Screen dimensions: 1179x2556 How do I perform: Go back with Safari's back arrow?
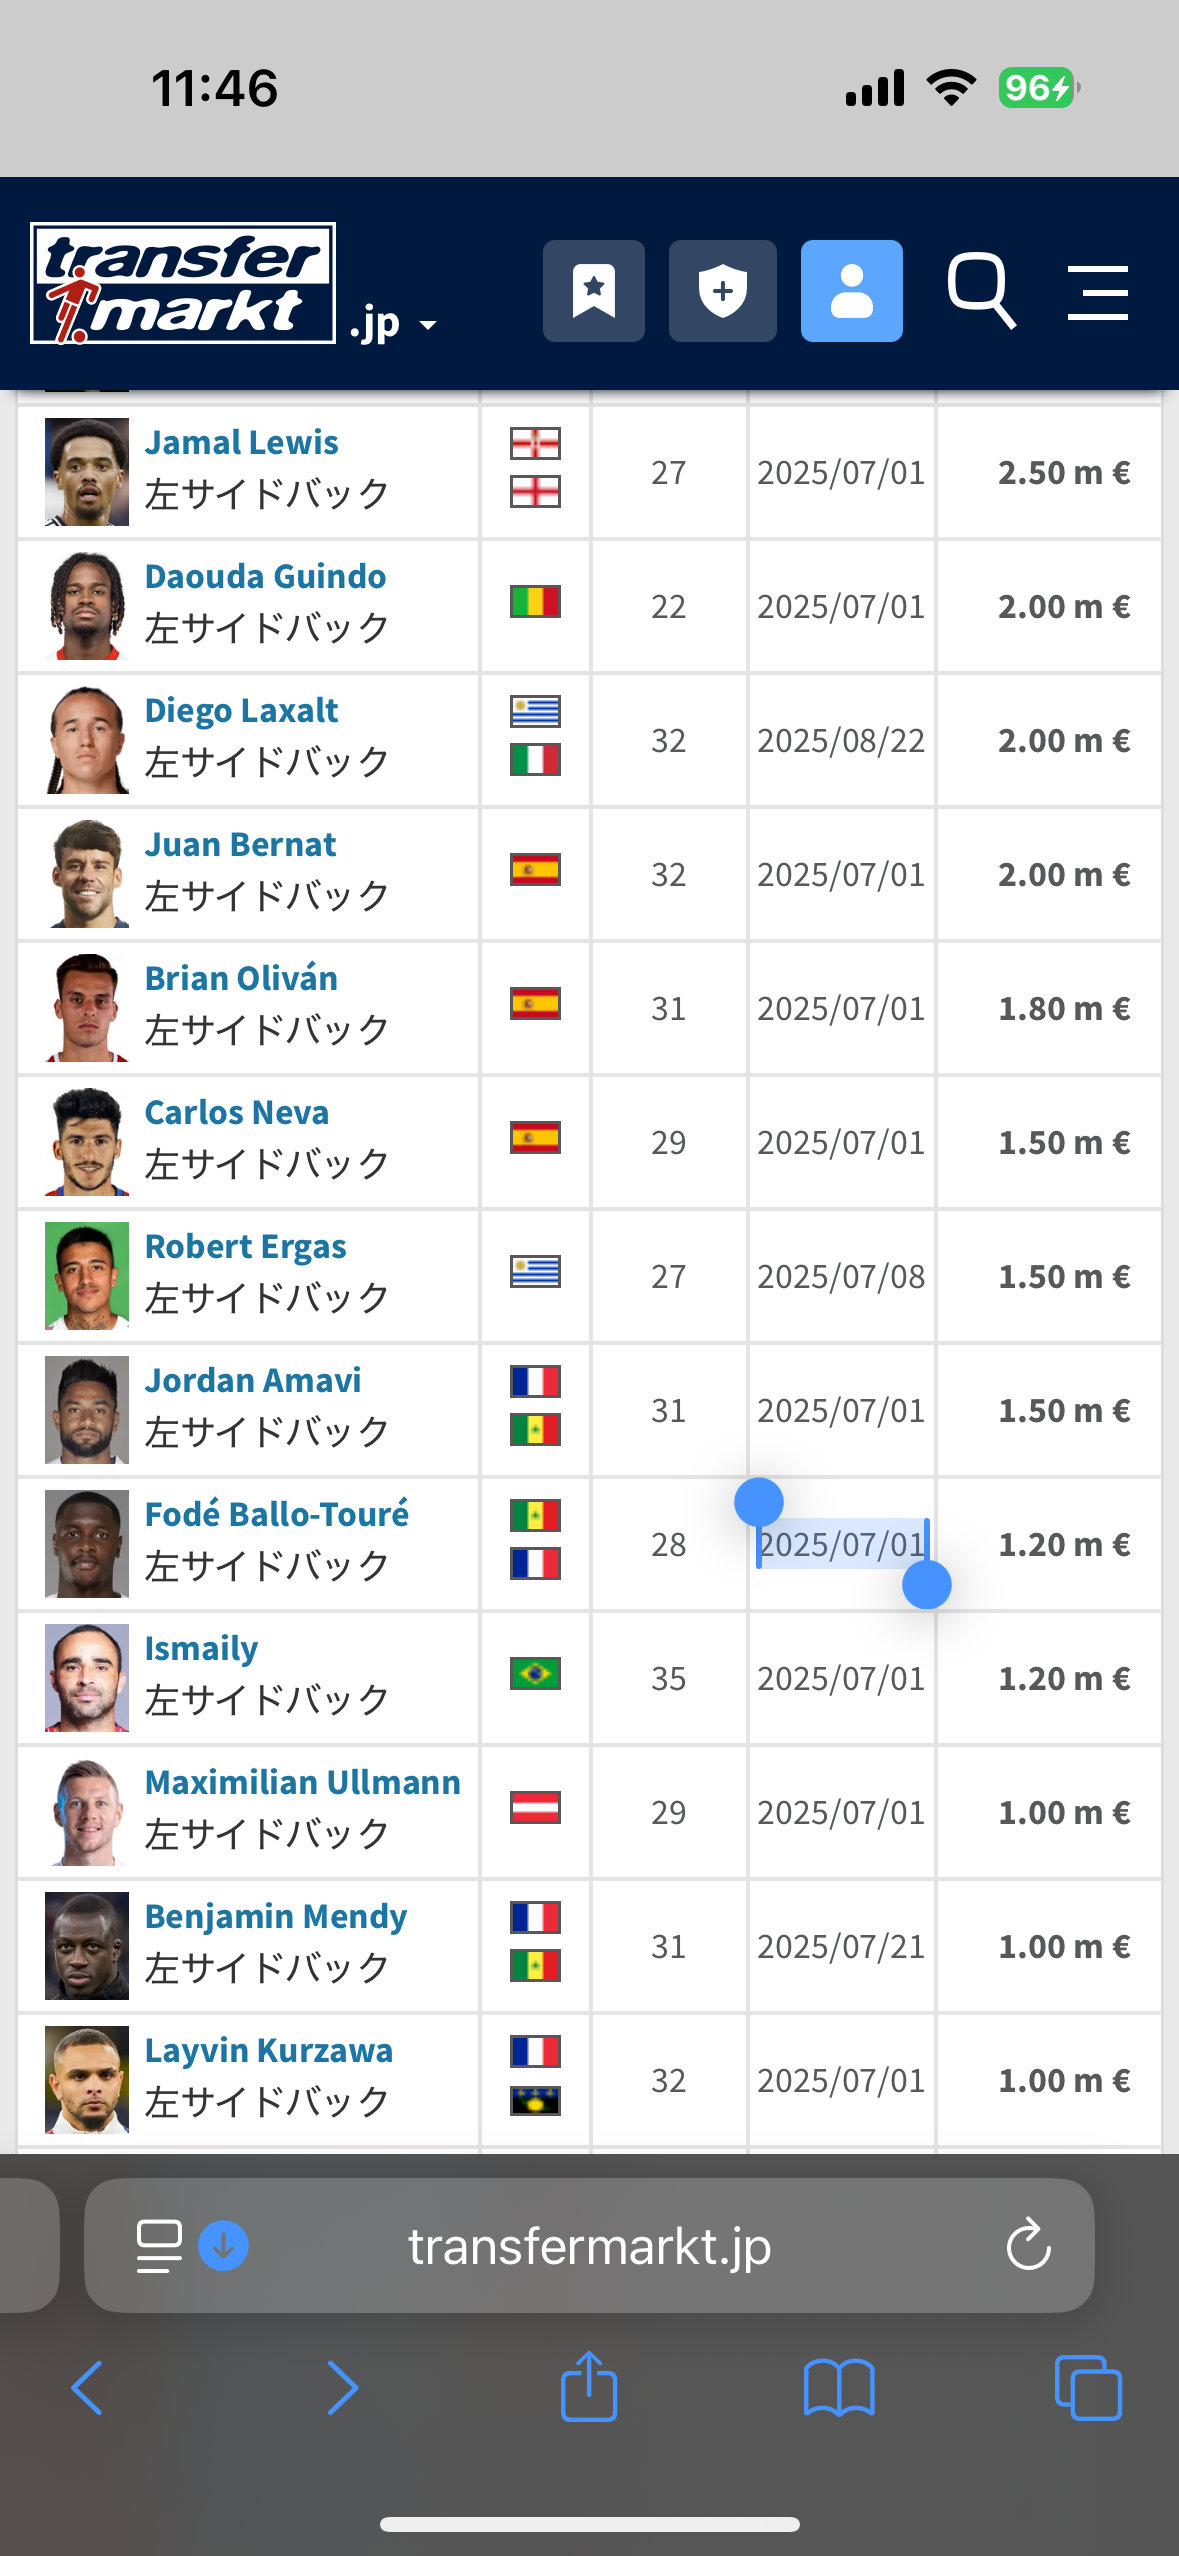tap(88, 2387)
